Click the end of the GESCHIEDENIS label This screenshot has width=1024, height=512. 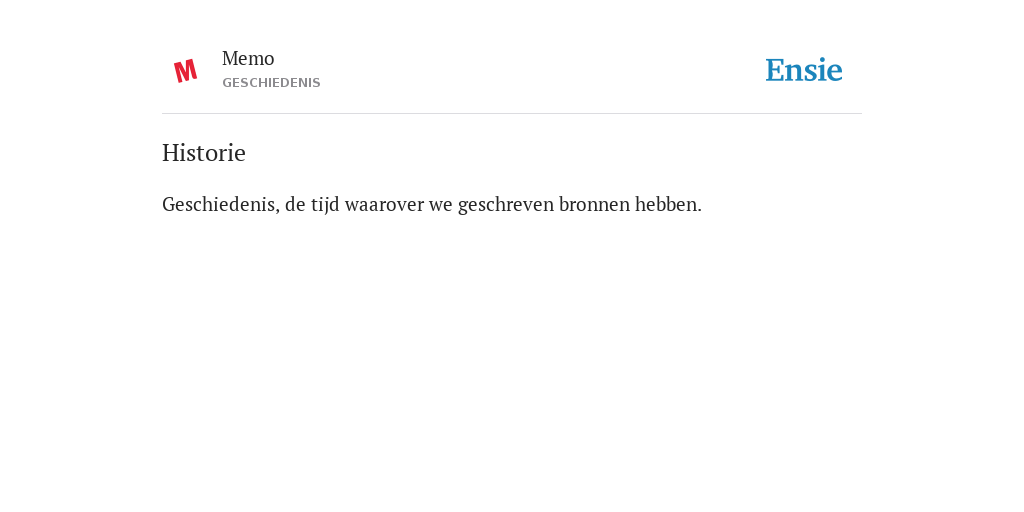click(x=315, y=83)
